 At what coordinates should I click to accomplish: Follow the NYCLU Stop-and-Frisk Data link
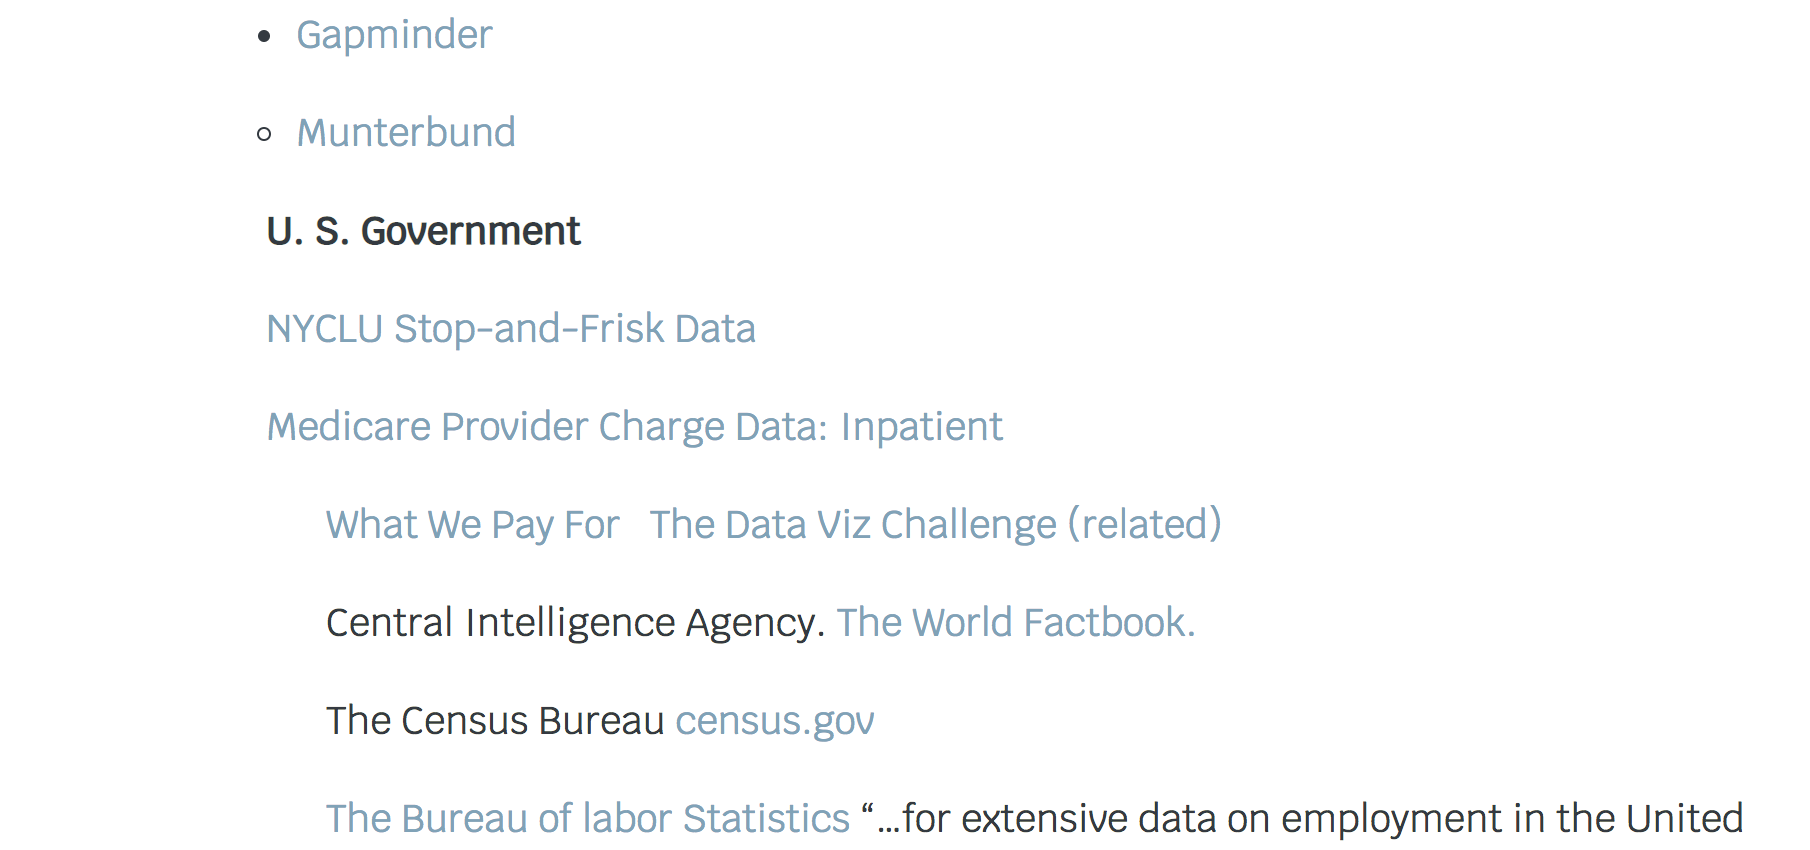point(511,329)
